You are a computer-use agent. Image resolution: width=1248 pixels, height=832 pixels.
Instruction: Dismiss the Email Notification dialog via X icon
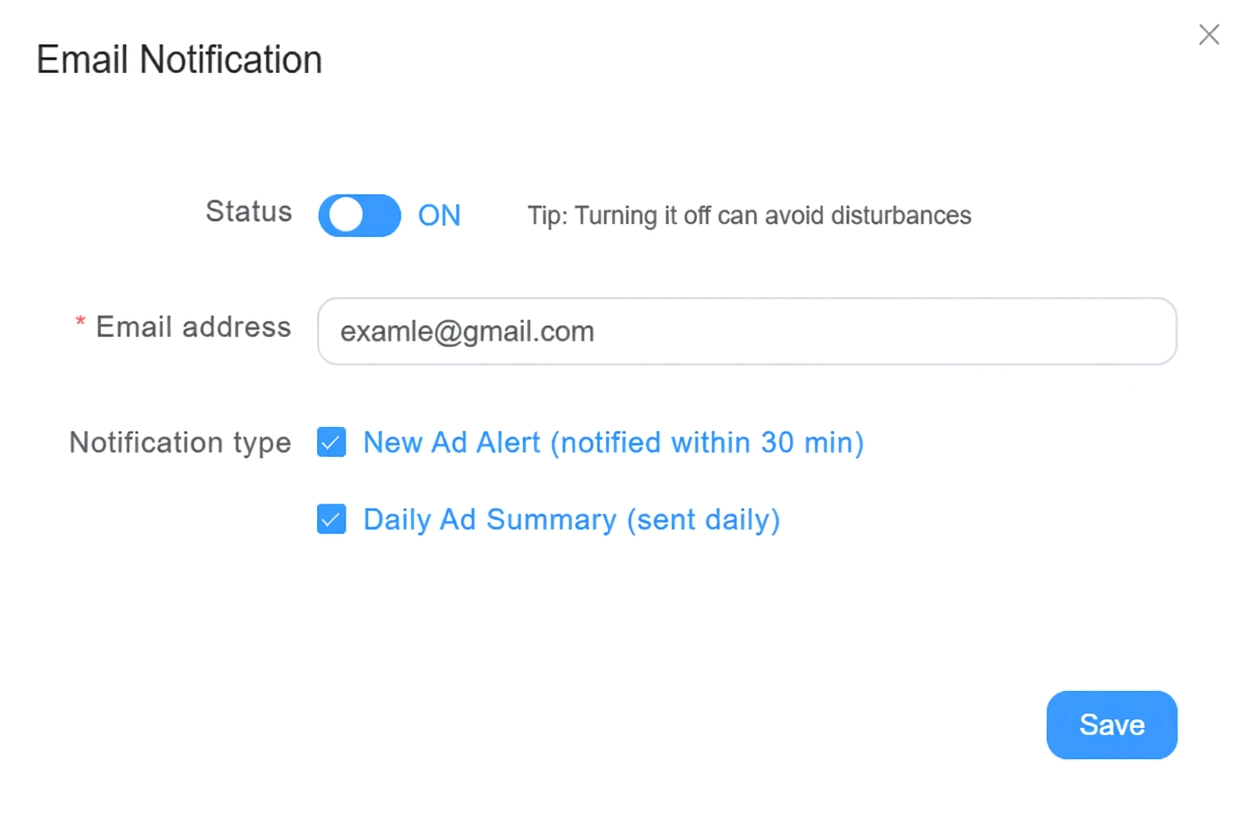point(1209,34)
